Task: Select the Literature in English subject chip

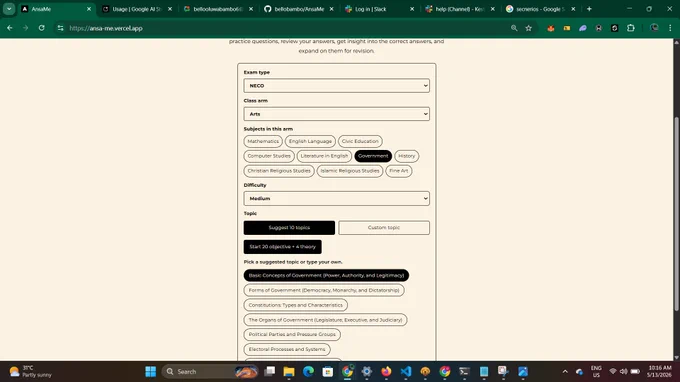Action: (x=324, y=156)
